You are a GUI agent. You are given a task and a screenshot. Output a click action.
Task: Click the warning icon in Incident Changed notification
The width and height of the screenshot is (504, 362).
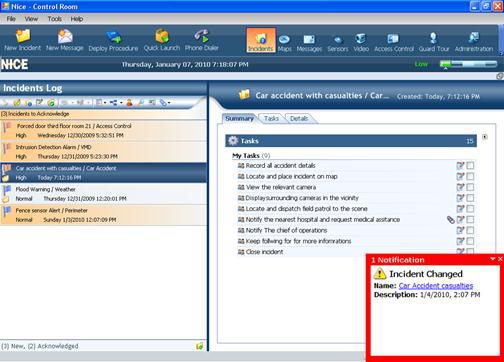380,274
